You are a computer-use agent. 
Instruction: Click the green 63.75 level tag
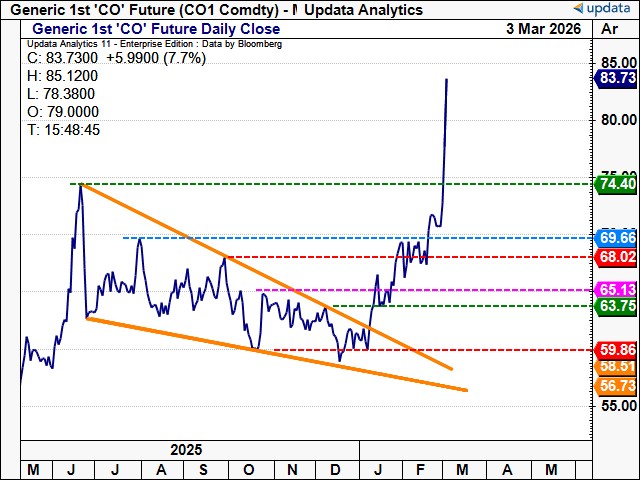coord(616,306)
